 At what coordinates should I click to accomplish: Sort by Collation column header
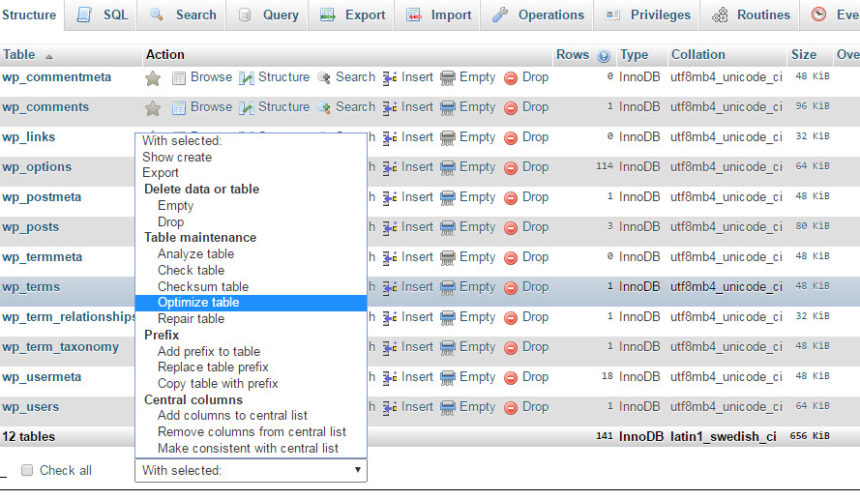pyautogui.click(x=698, y=55)
